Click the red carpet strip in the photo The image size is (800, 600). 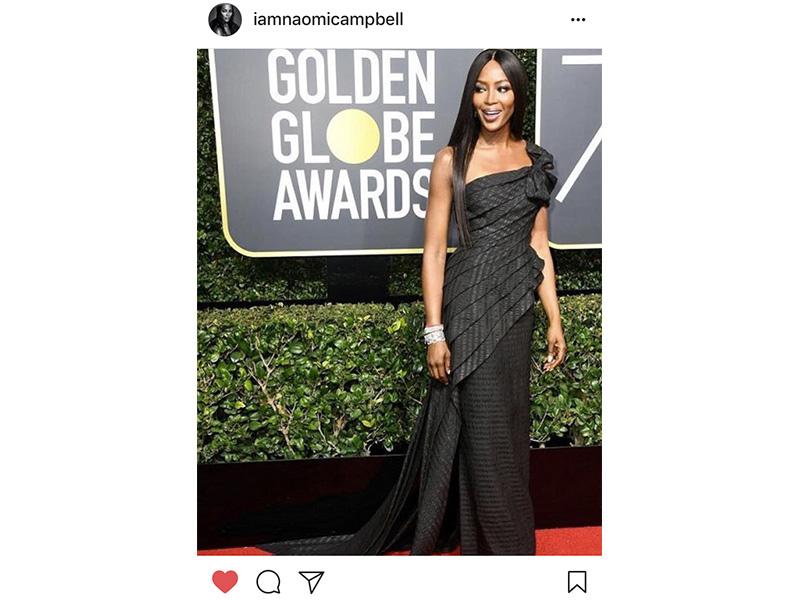tap(568, 541)
